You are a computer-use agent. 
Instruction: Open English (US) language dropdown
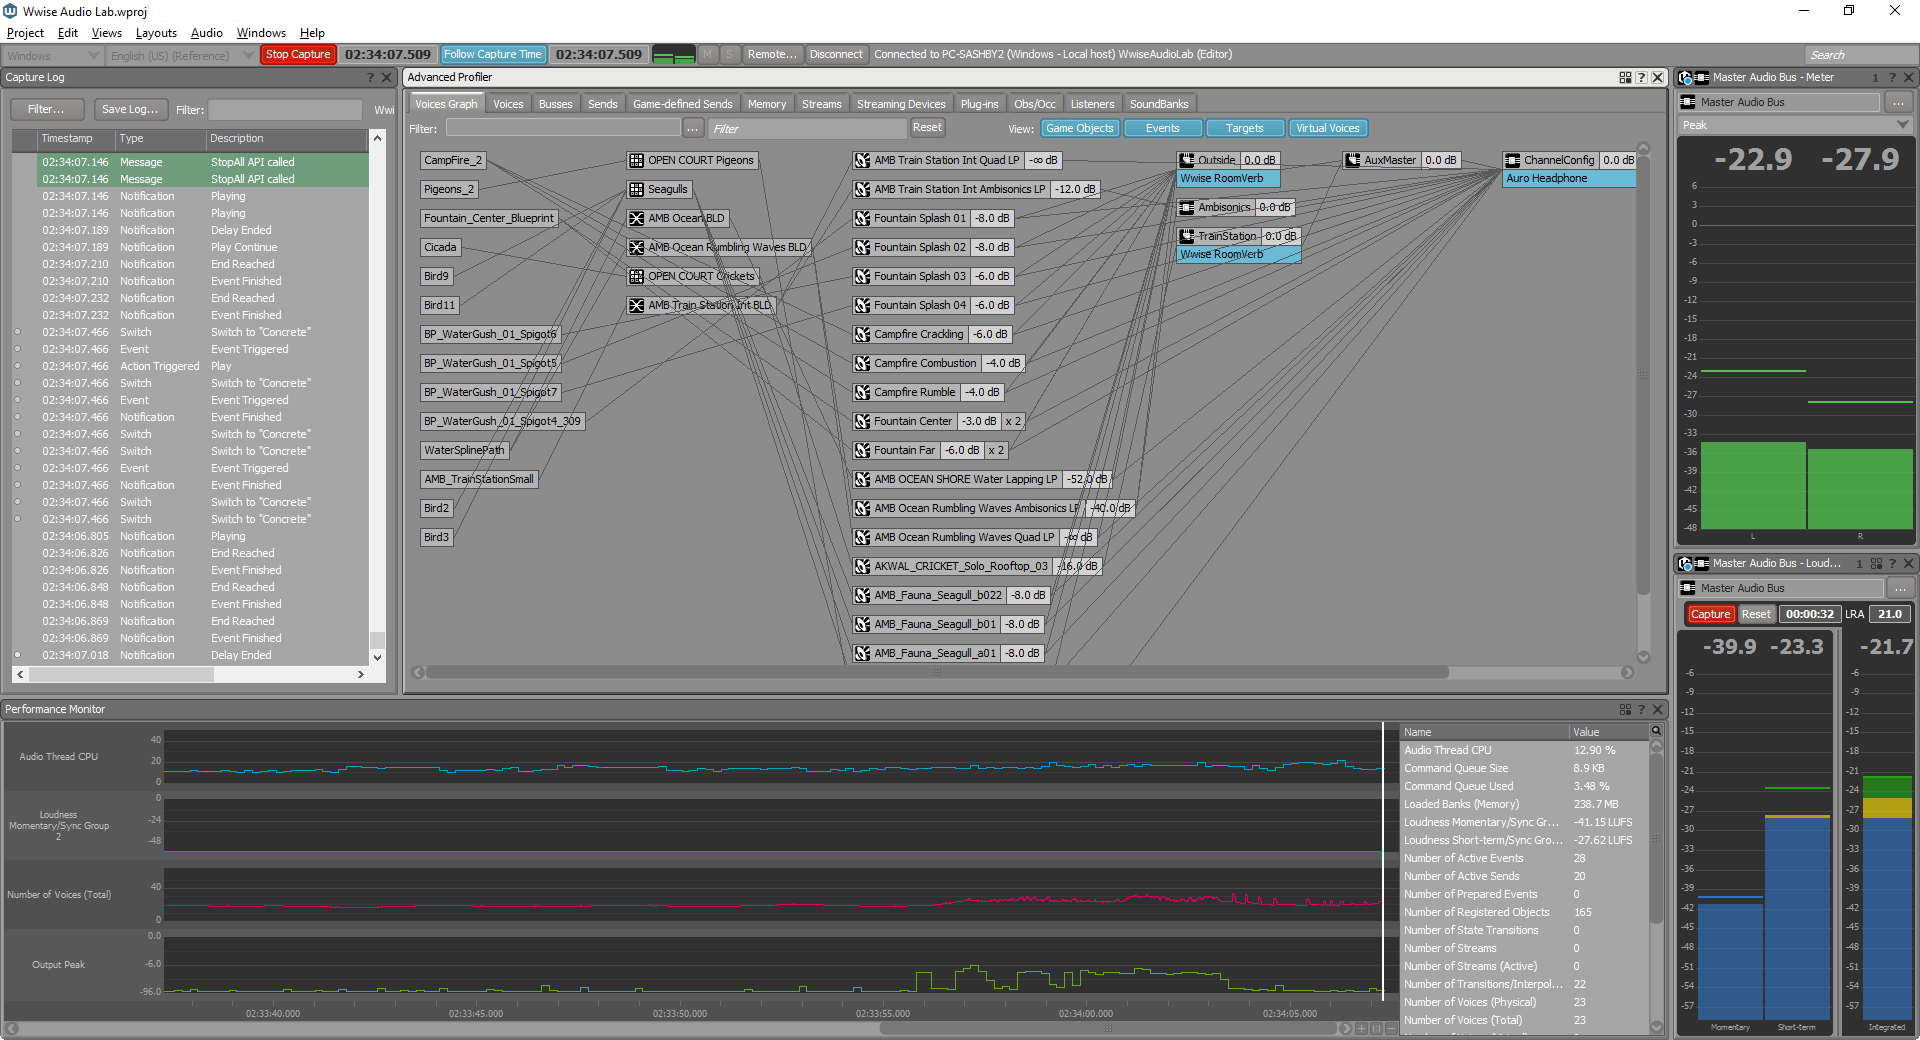[181, 55]
